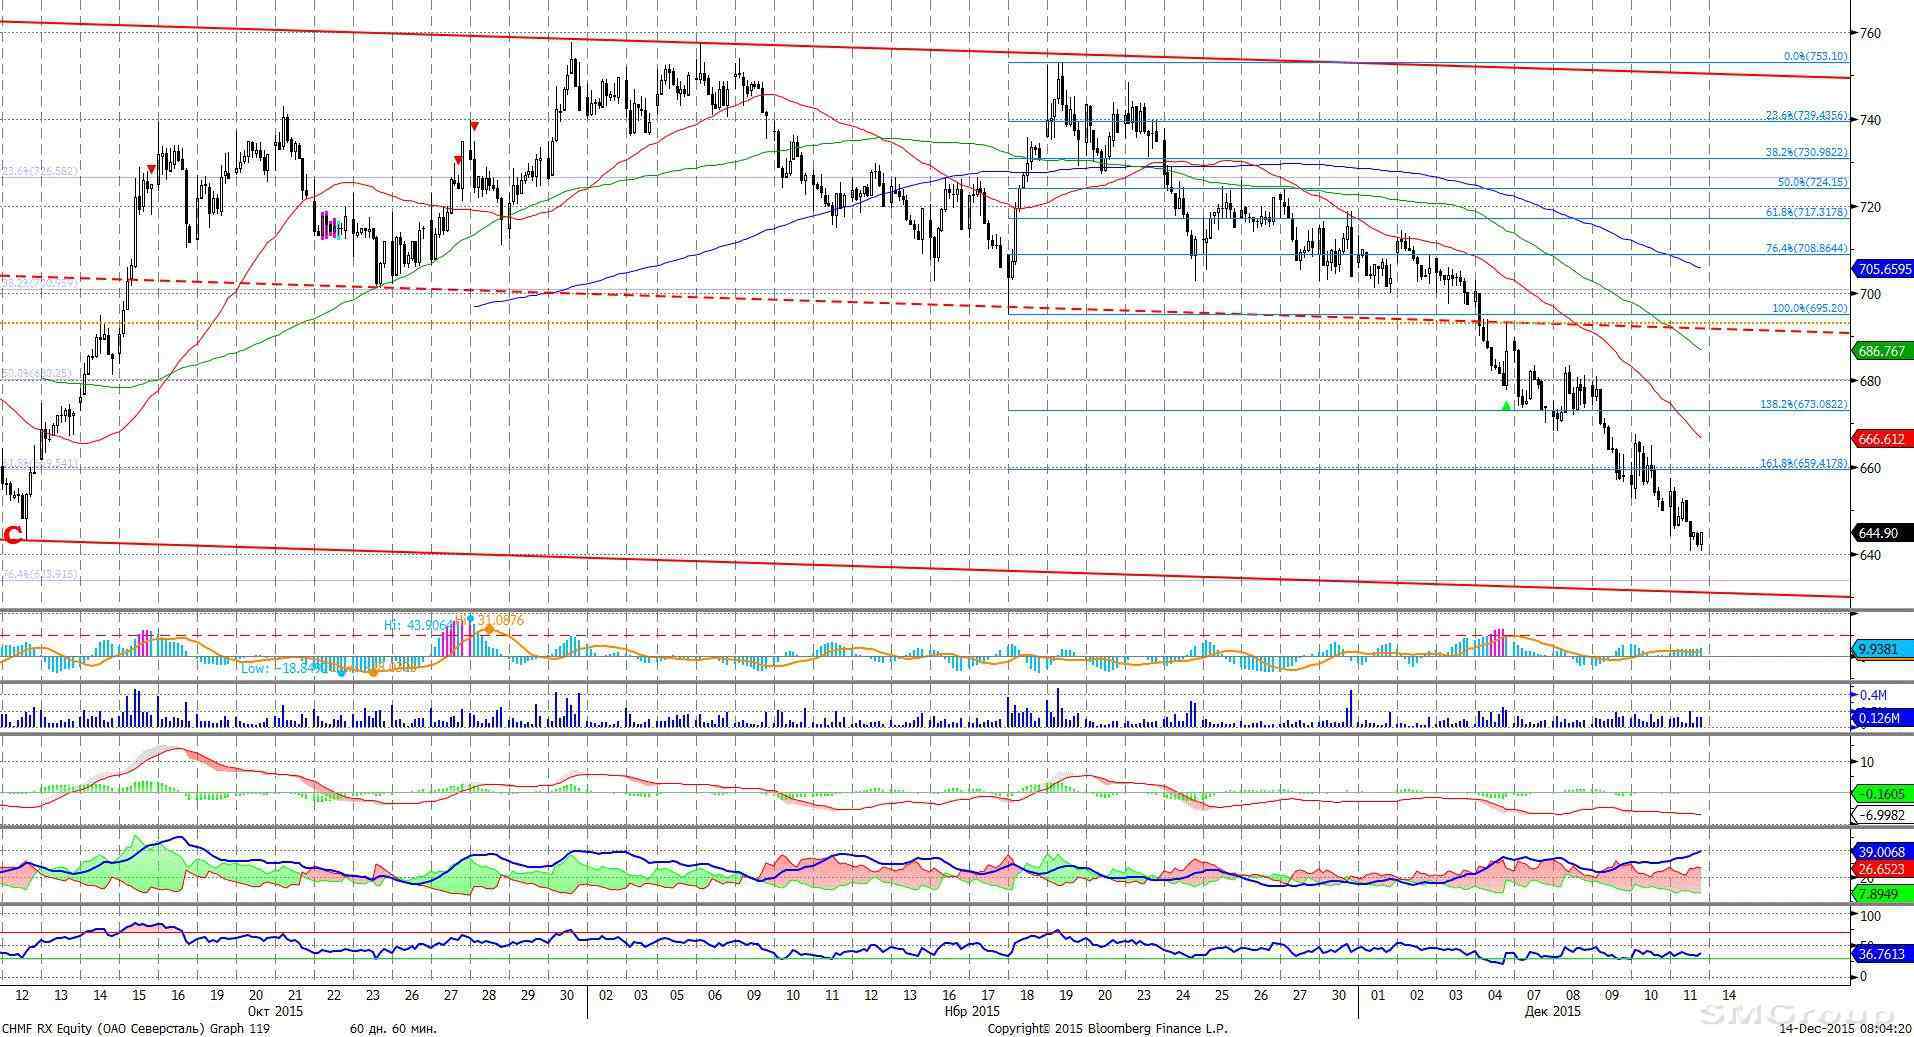The height and width of the screenshot is (1037, 1914).
Task: Click the 0.126M volume value tag
Action: (x=1882, y=717)
